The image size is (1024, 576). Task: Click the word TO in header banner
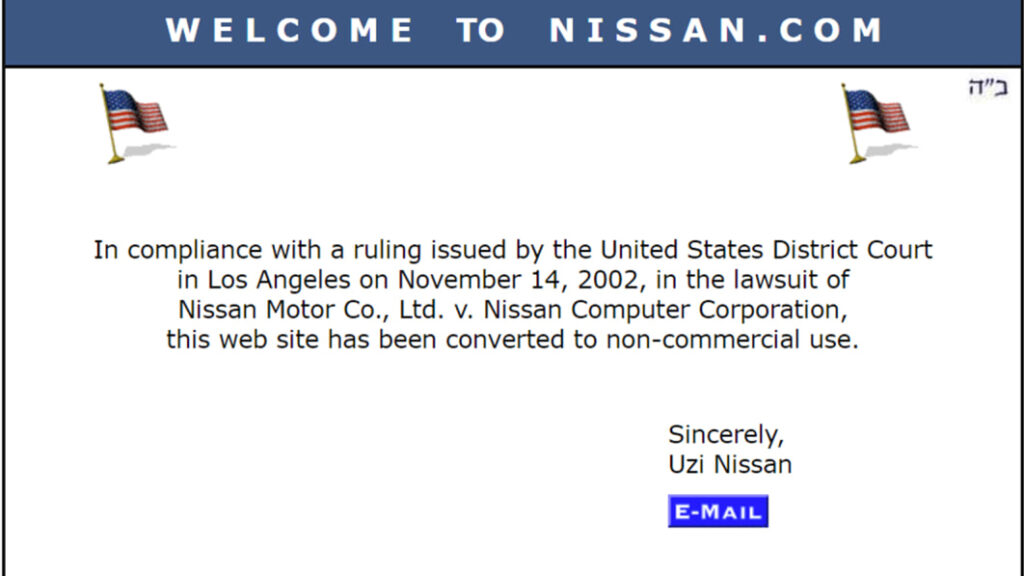pos(481,31)
